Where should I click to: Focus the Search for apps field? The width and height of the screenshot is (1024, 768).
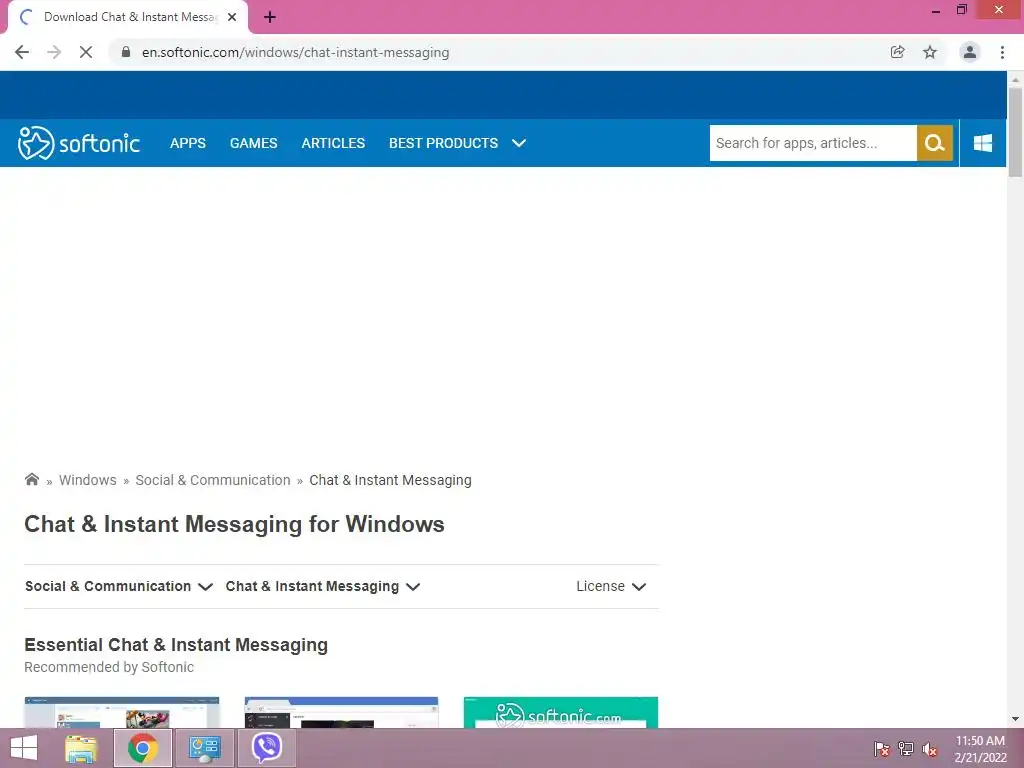click(813, 143)
